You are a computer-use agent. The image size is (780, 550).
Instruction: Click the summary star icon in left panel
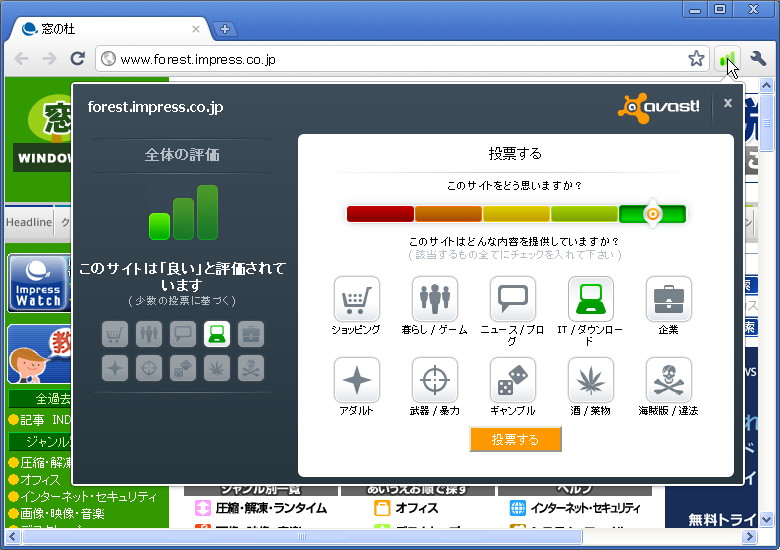pos(115,368)
